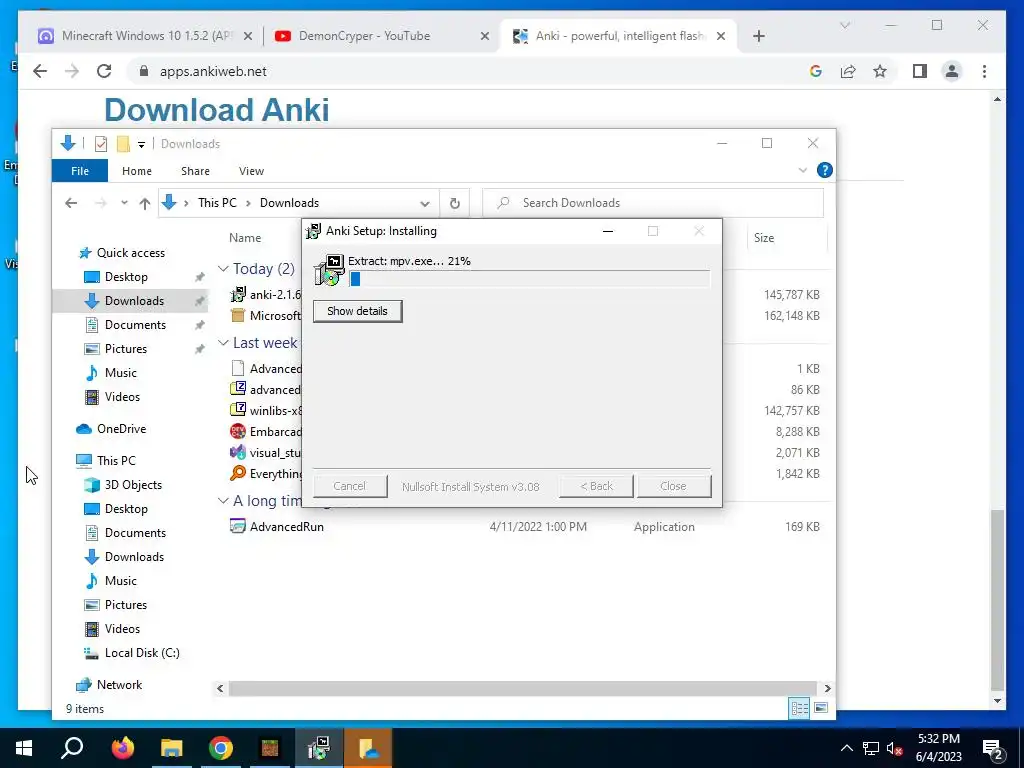The image size is (1024, 768).
Task: Collapse the A long time ago group
Action: pos(223,501)
